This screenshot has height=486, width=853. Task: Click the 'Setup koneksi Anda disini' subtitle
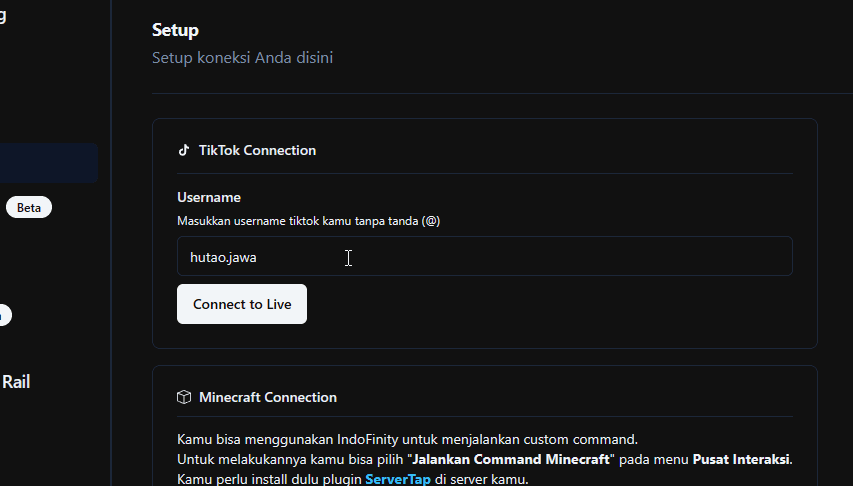click(242, 58)
